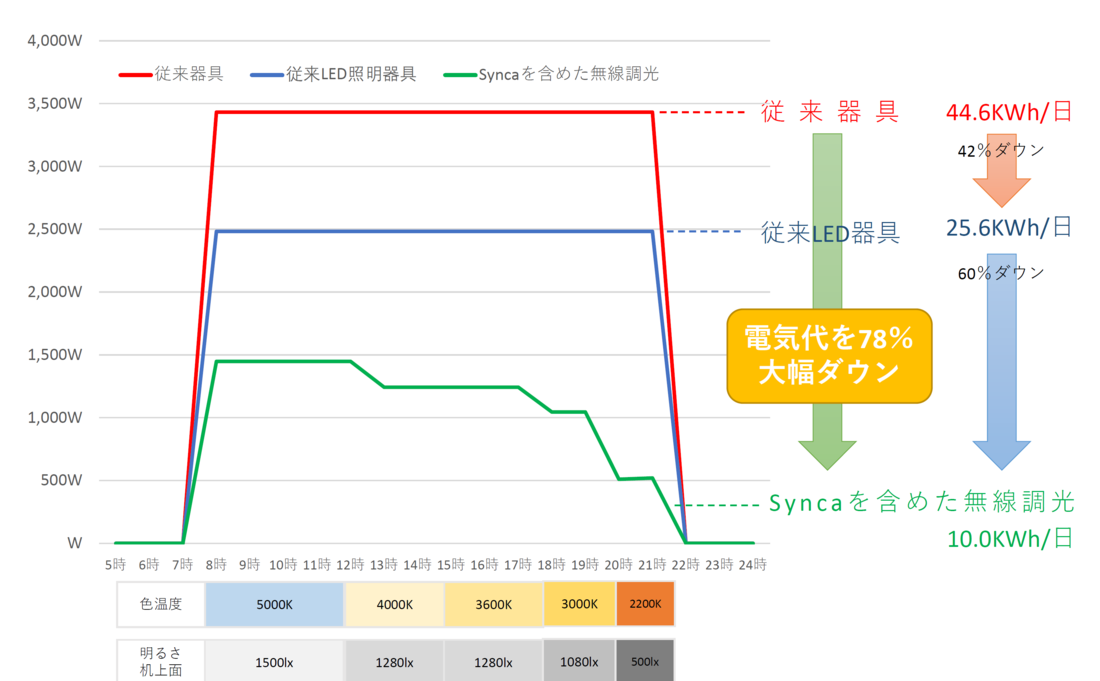Click the blue 従来LED照明器具 legend line marker
Screen dimensions: 1100x681
pyautogui.click(x=267, y=75)
